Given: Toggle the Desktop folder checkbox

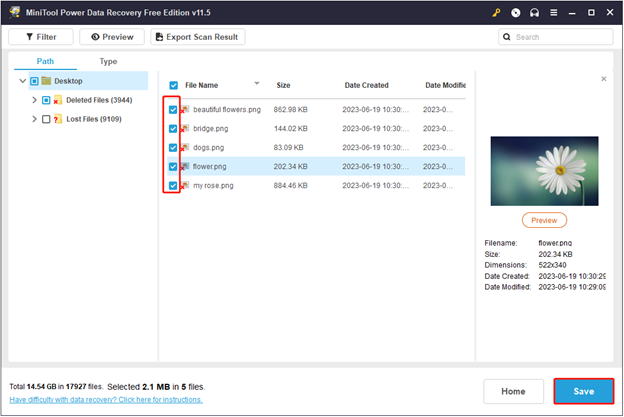Looking at the screenshot, I should 34,81.
